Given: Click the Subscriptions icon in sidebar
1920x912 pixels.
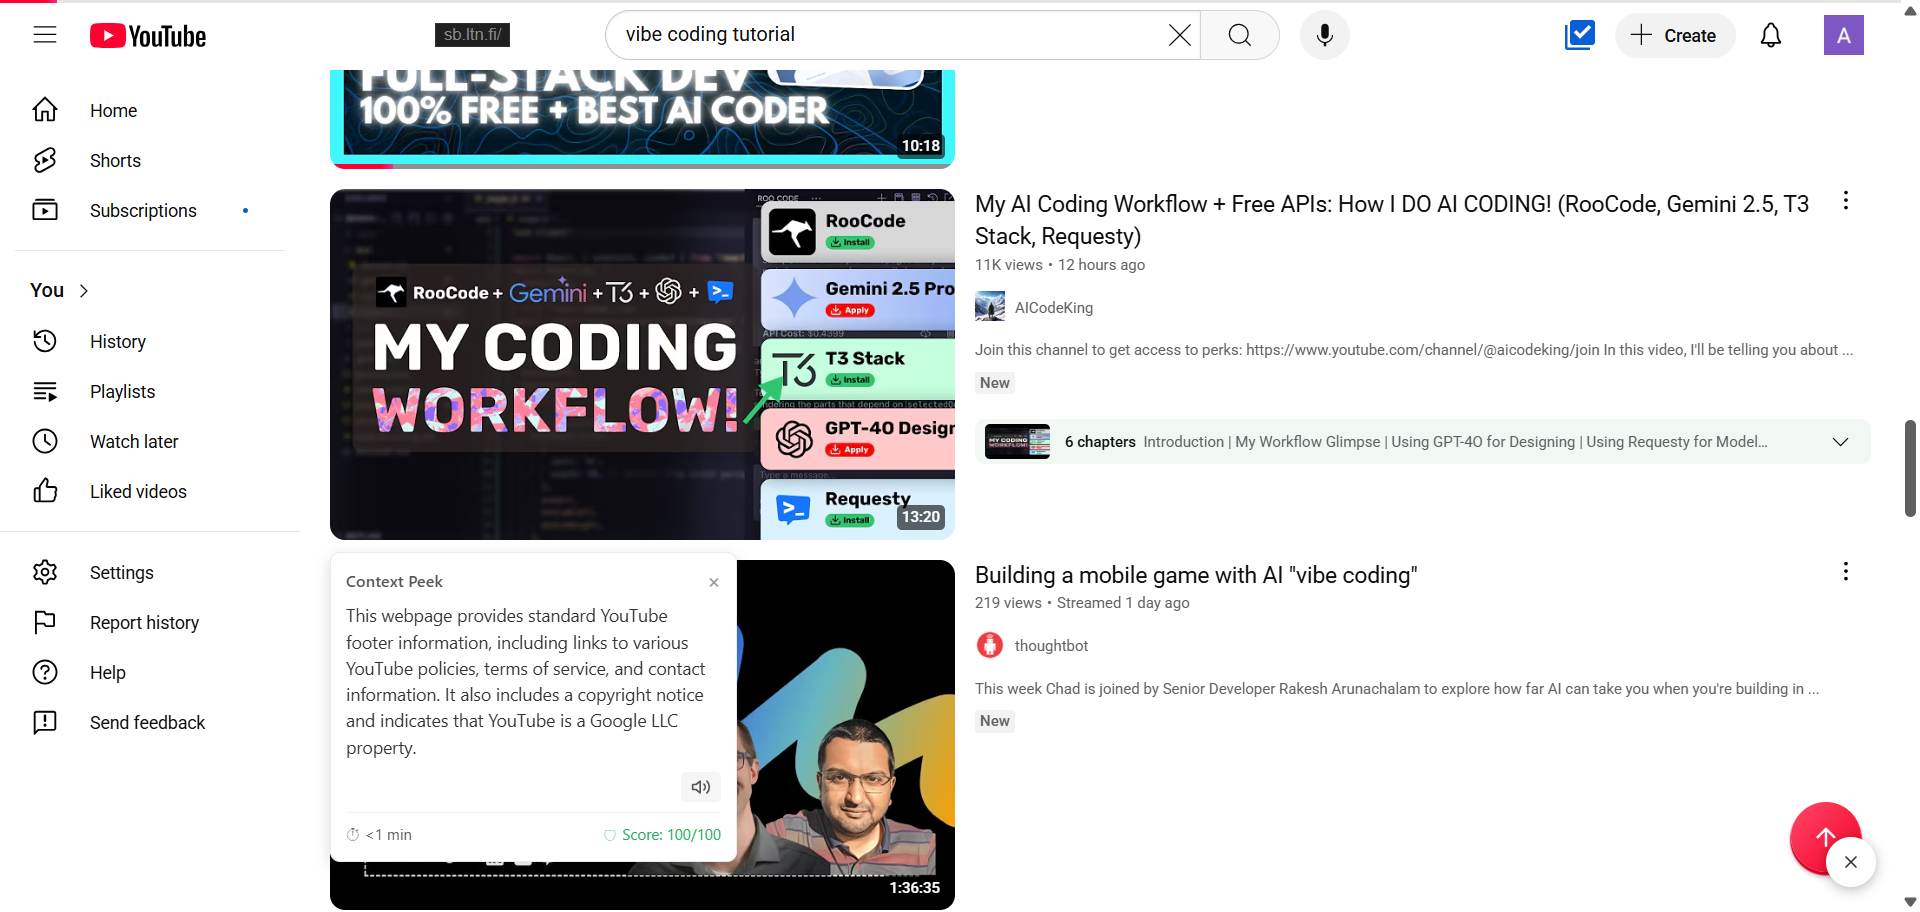Looking at the screenshot, I should coord(45,210).
